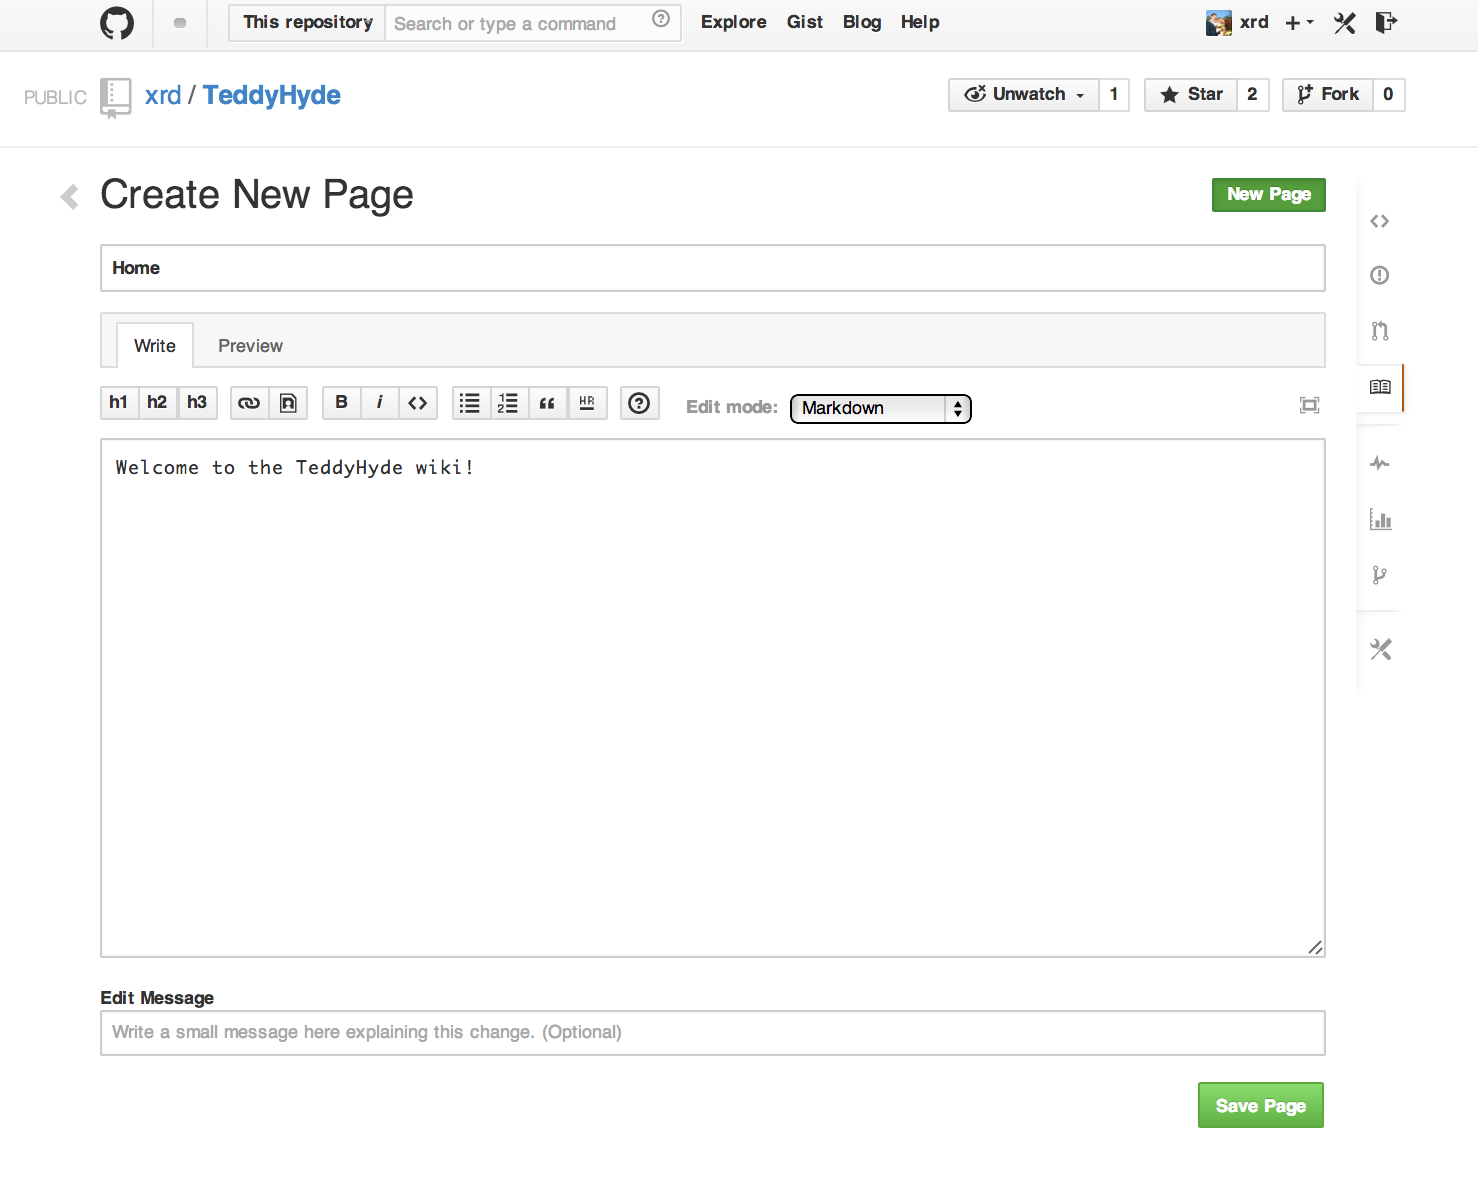The width and height of the screenshot is (1478, 1180).
Task: Open the Edit mode Markdown dropdown
Action: [x=880, y=408]
